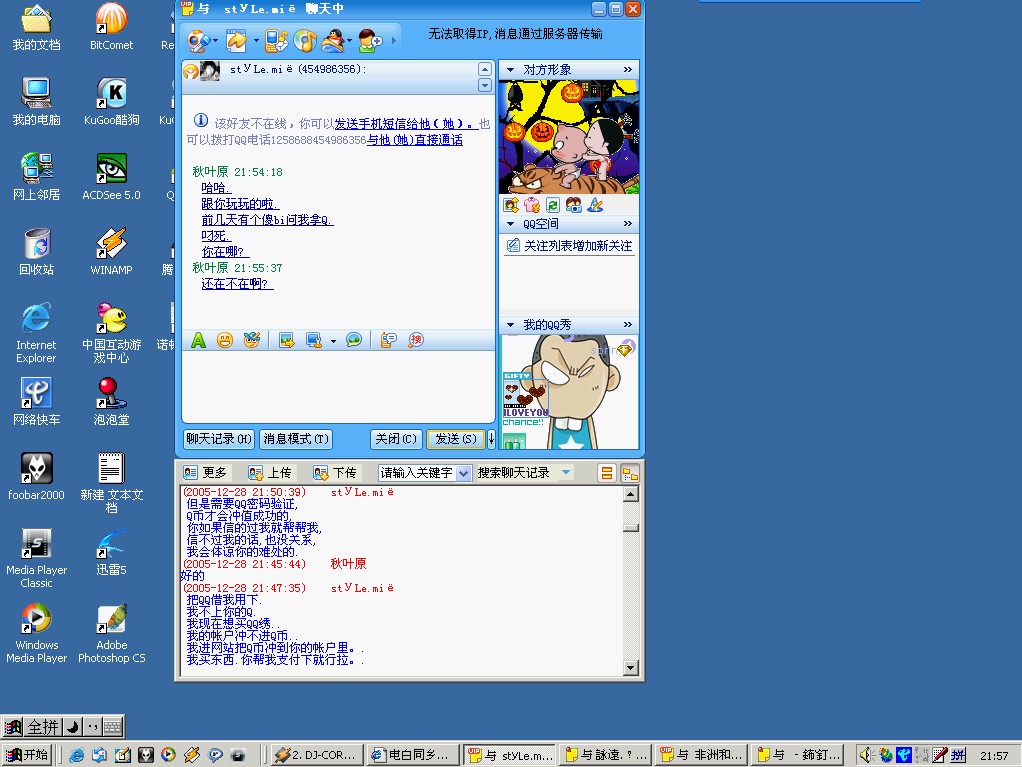
Task: Click the send SMS phone icon
Action: (x=277, y=41)
